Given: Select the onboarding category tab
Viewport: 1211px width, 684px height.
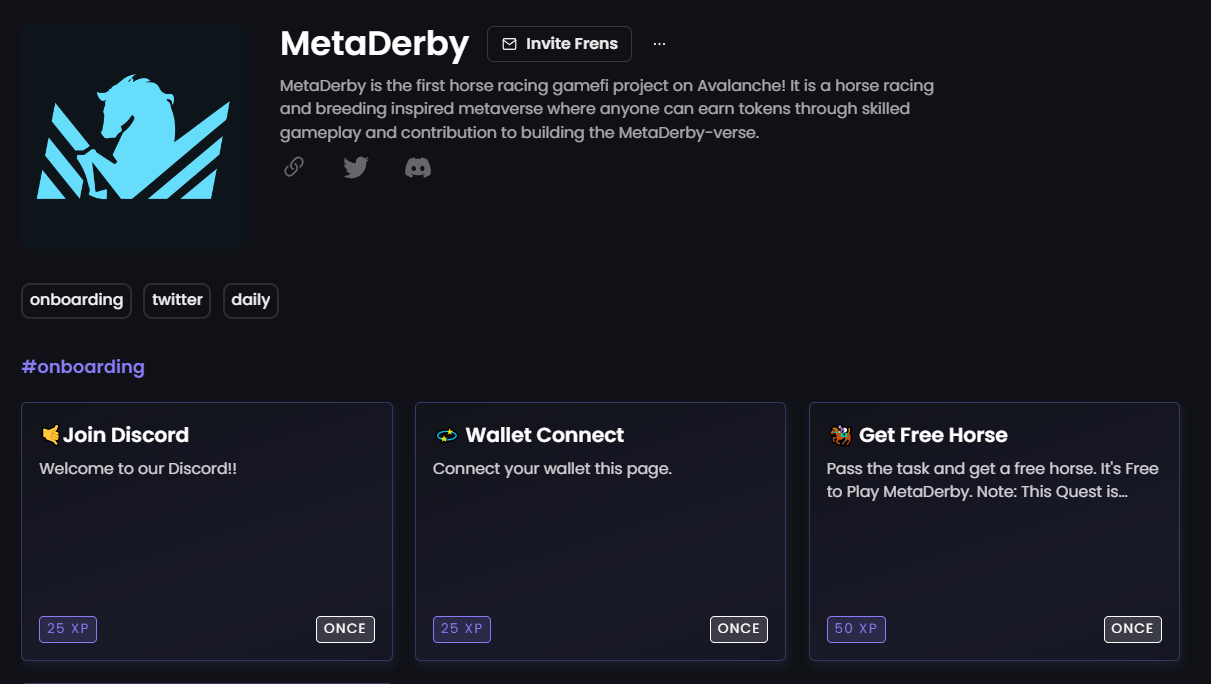Looking at the screenshot, I should point(76,300).
